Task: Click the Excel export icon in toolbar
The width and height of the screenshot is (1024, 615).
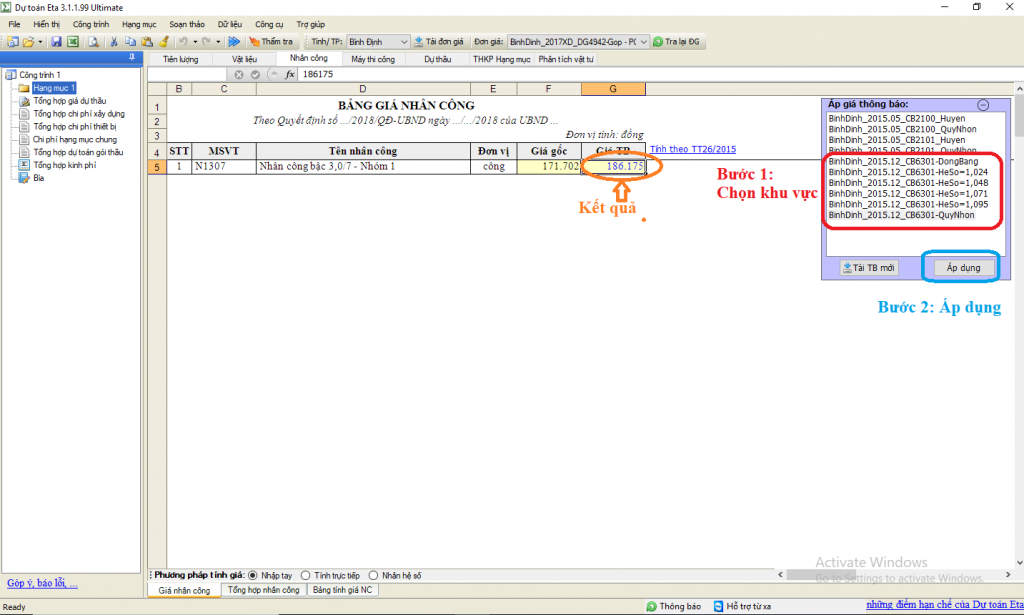Action: point(73,42)
